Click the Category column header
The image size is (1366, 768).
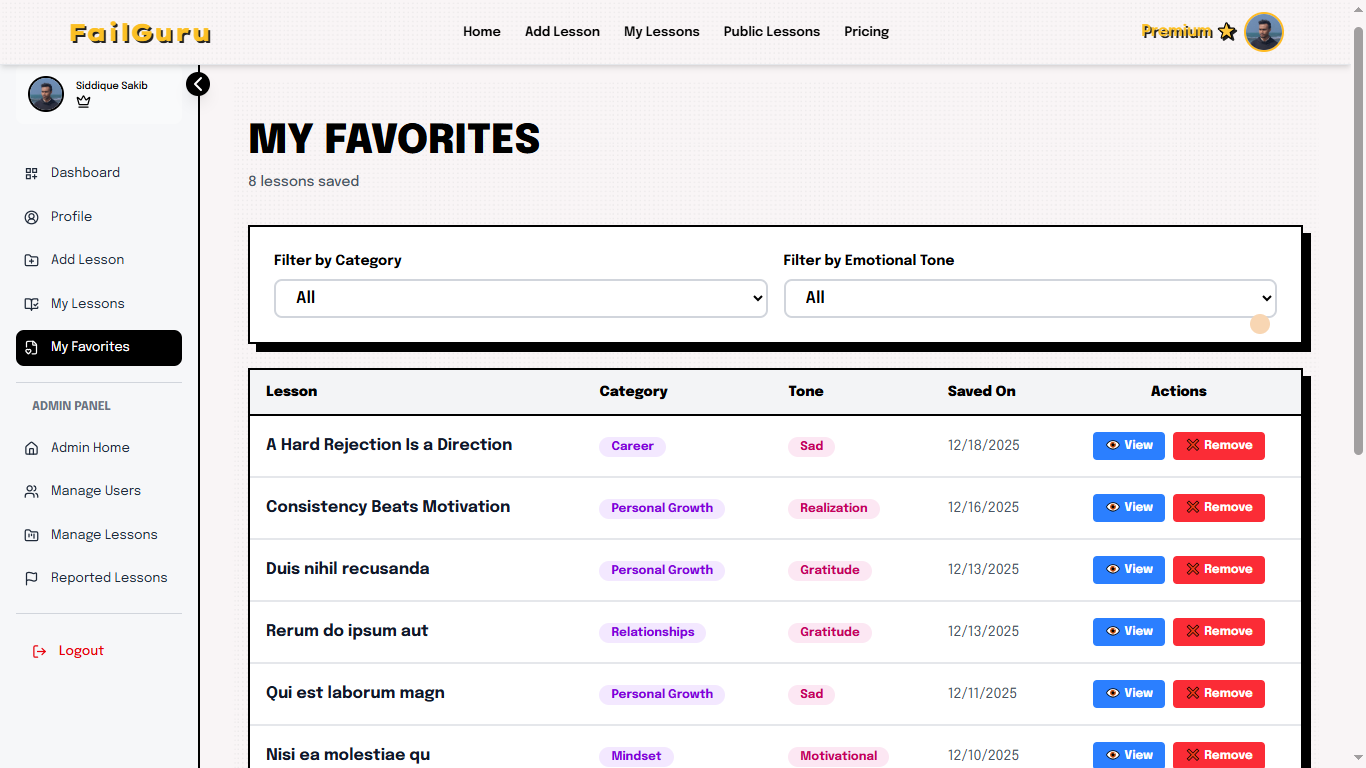(x=634, y=391)
